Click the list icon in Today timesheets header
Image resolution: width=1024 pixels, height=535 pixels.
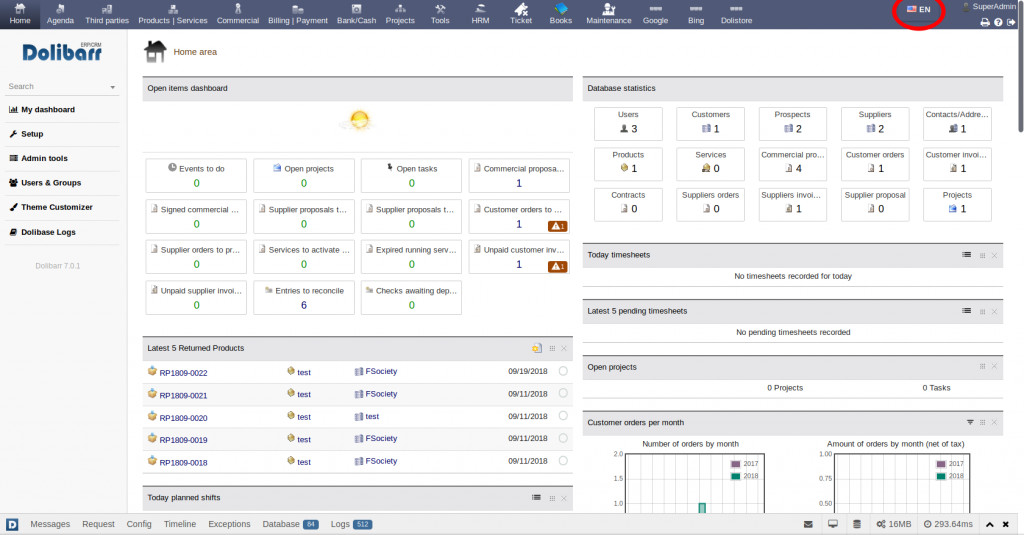coord(966,255)
